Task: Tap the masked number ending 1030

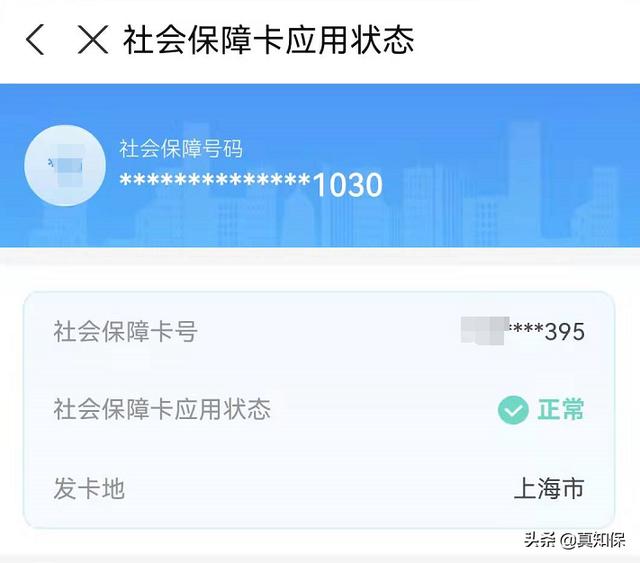Action: coord(251,184)
